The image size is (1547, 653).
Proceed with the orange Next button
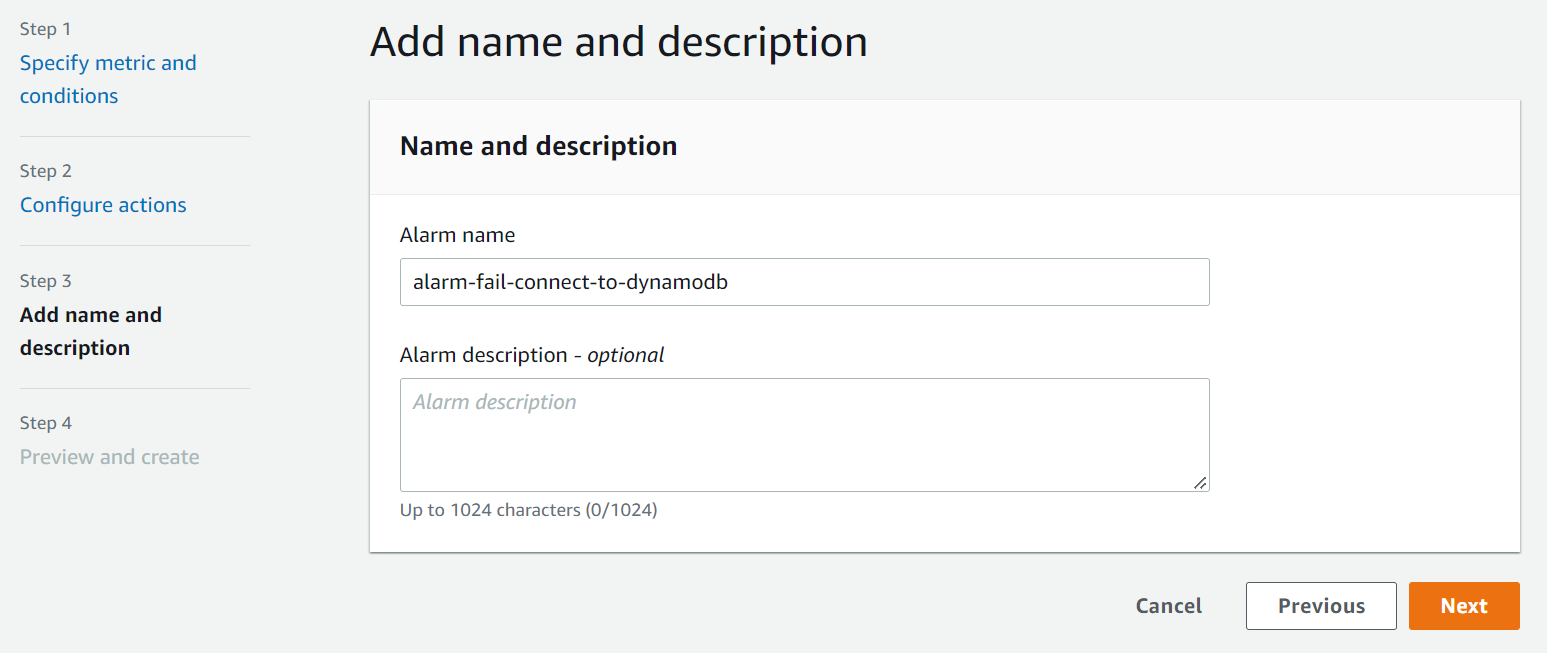[1464, 606]
